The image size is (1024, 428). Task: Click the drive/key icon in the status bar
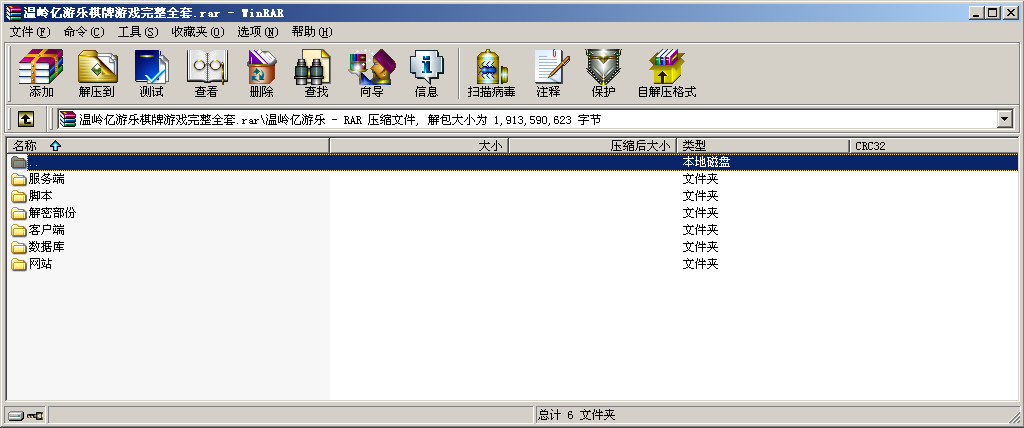(x=26, y=415)
